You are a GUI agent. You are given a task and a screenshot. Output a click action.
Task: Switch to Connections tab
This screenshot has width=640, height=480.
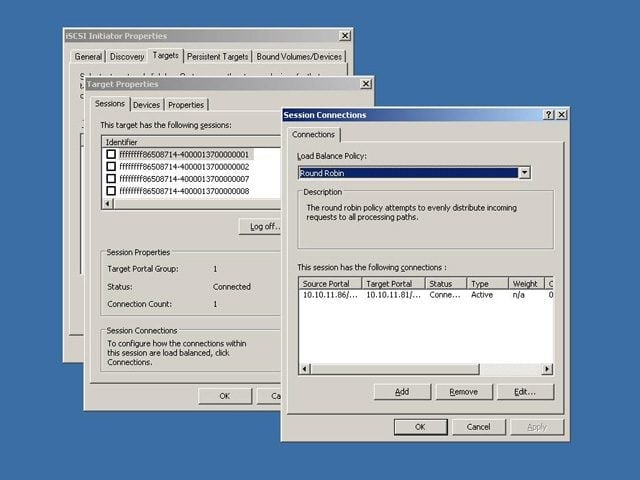pyautogui.click(x=313, y=134)
